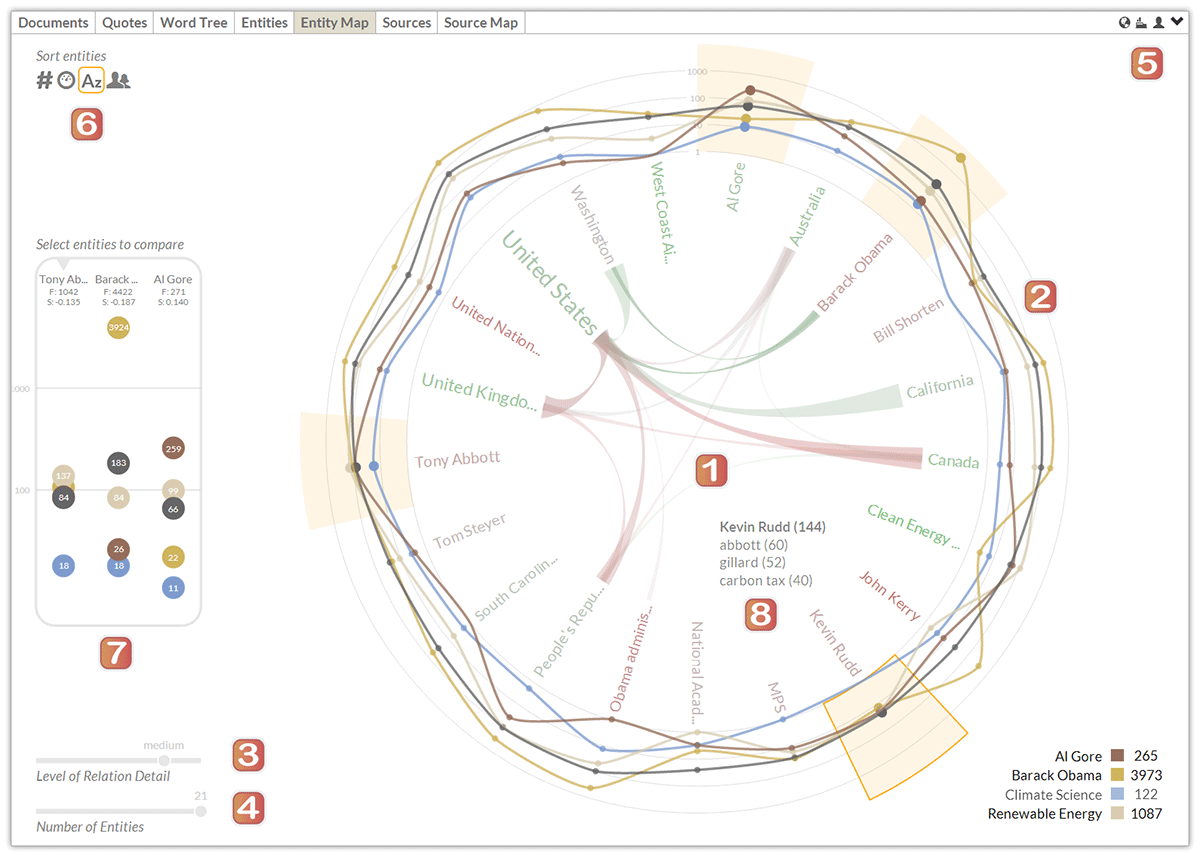Click the Number of Entities slider handle
The width and height of the screenshot is (1200, 857).
tap(201, 811)
